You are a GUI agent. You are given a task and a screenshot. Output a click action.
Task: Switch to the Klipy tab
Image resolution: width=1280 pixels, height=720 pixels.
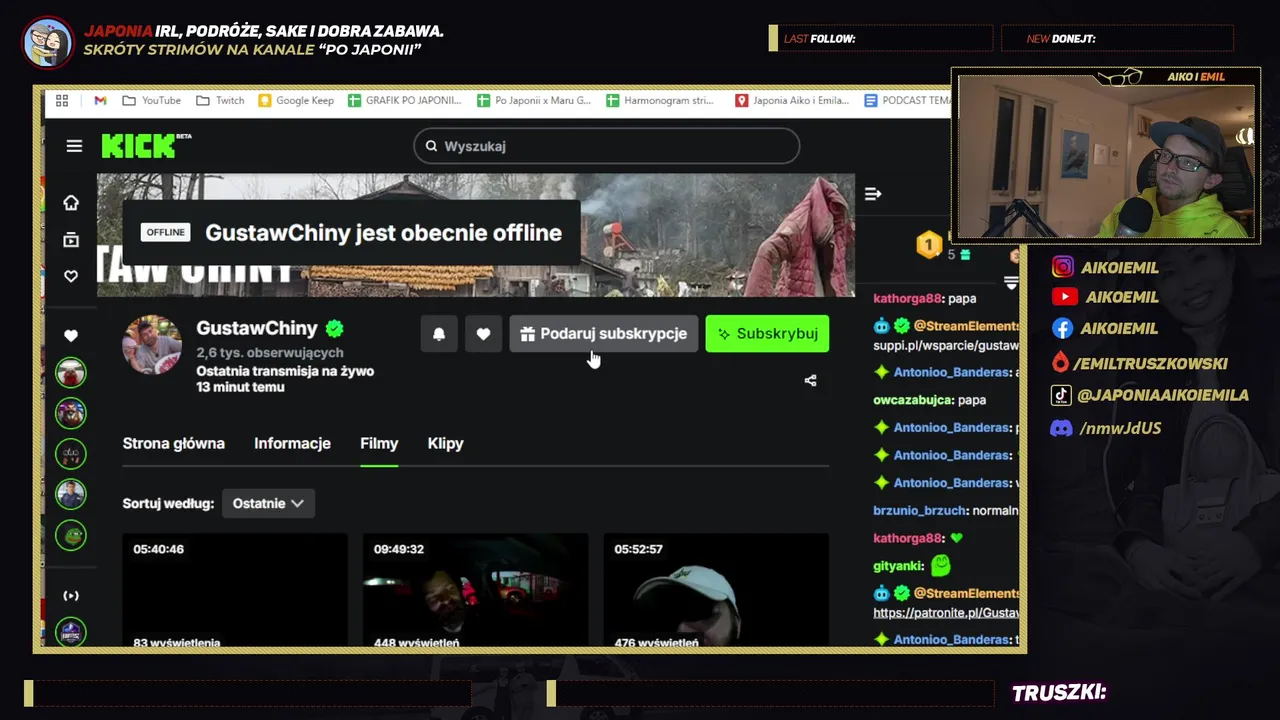(x=445, y=443)
